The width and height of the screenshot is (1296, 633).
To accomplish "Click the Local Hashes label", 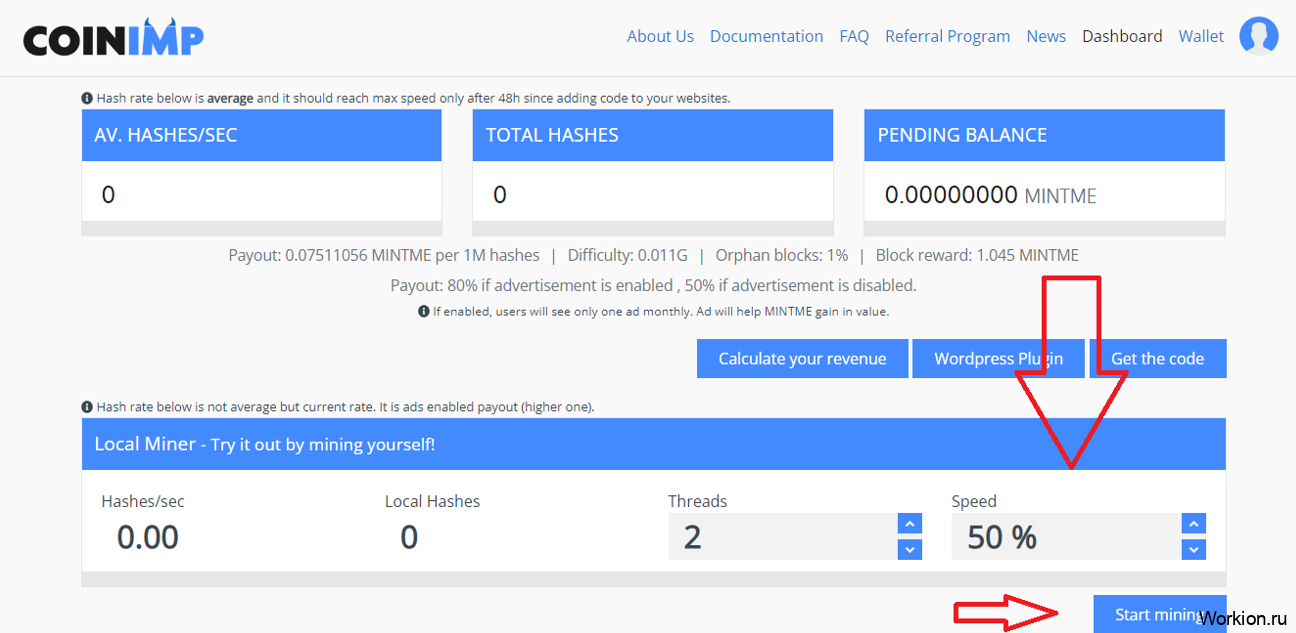I will (432, 501).
